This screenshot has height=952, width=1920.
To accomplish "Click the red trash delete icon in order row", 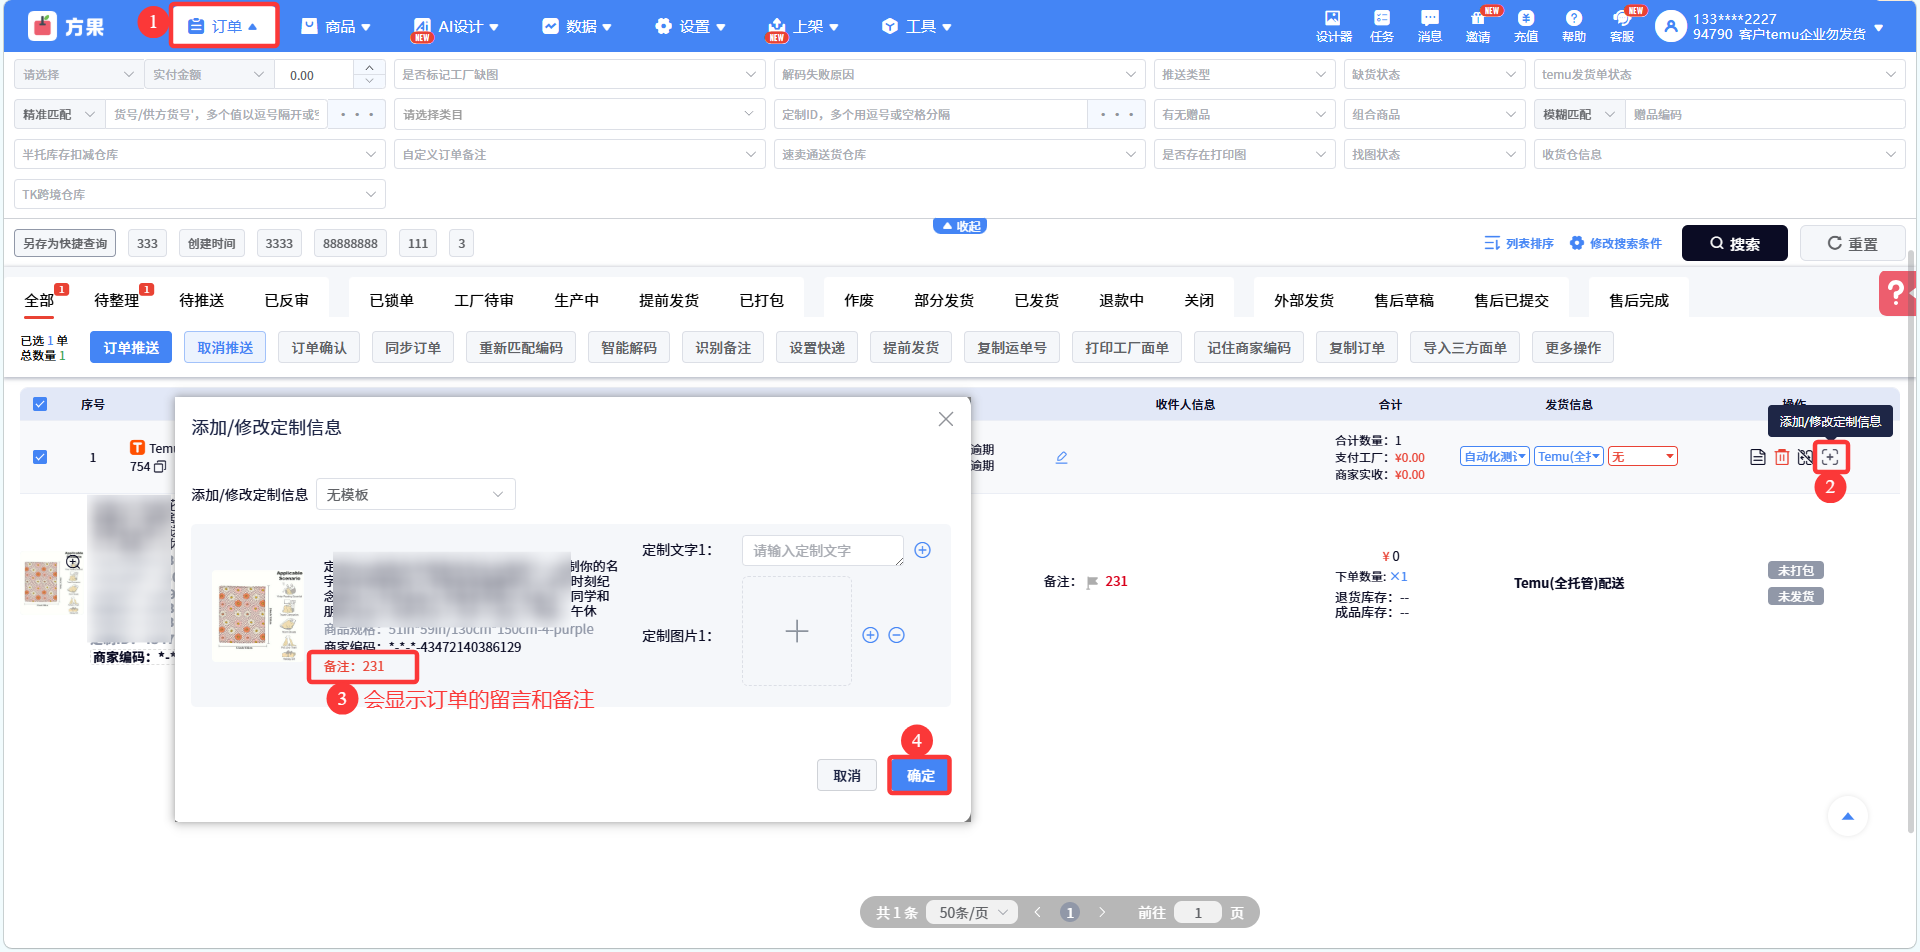I will pyautogui.click(x=1781, y=457).
